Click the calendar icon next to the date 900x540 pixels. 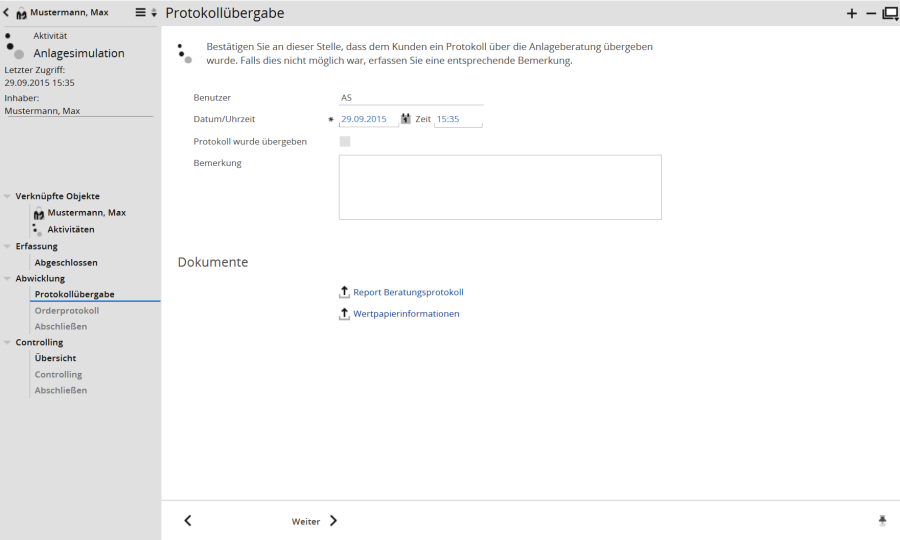406,119
